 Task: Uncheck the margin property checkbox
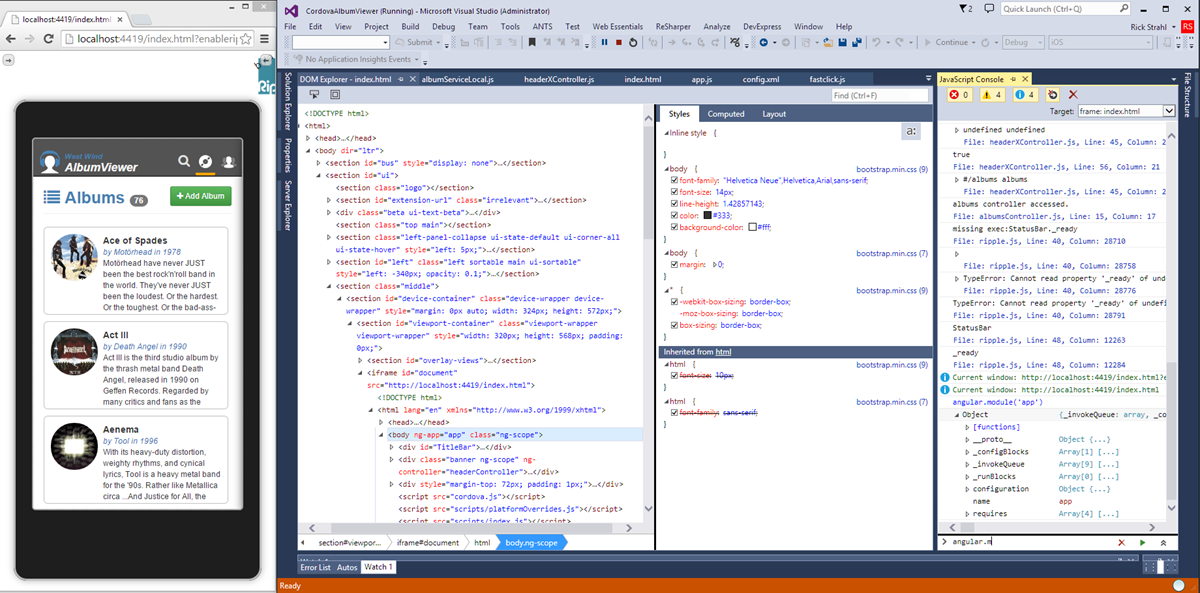click(x=674, y=265)
